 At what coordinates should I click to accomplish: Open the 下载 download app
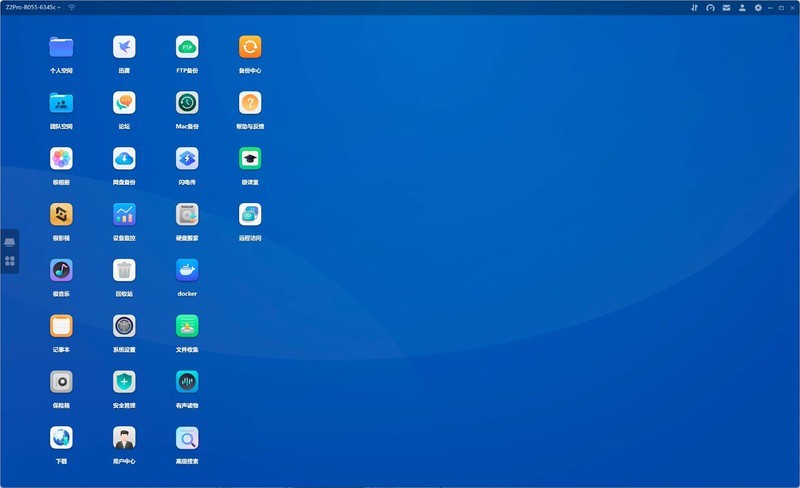pyautogui.click(x=61, y=437)
